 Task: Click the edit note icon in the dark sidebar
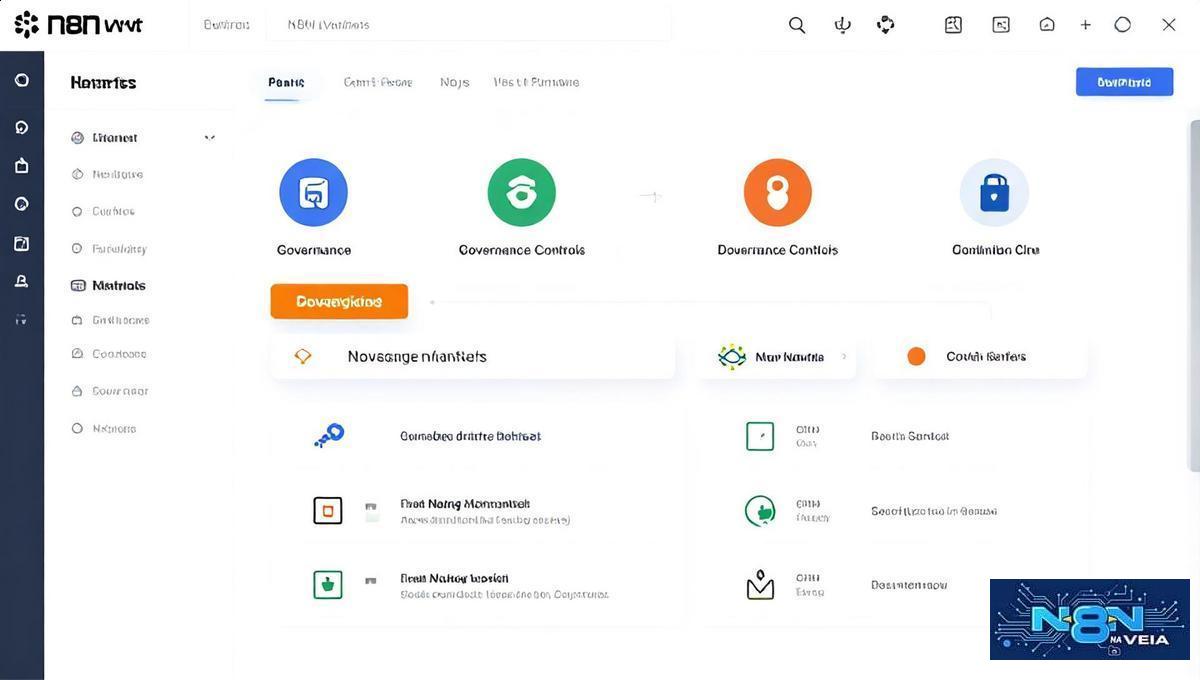pyautogui.click(x=22, y=243)
